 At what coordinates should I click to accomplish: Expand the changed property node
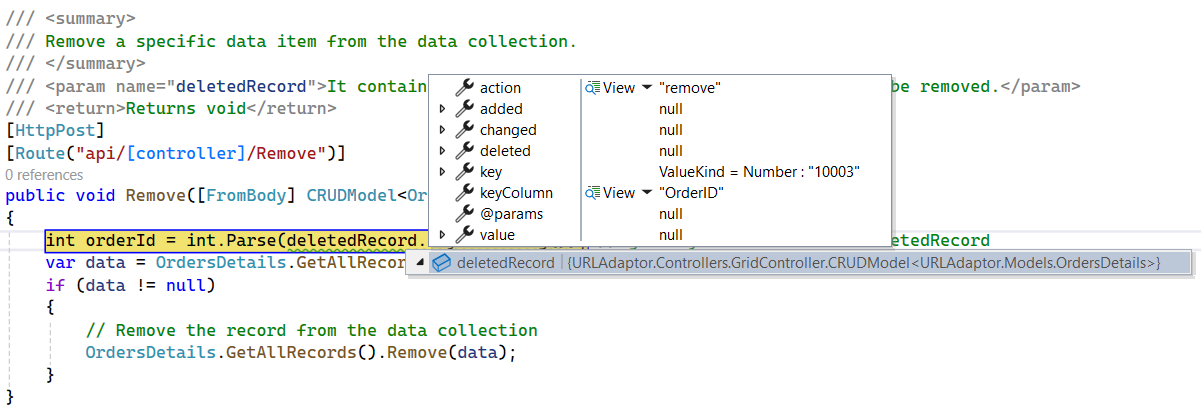[x=442, y=130]
